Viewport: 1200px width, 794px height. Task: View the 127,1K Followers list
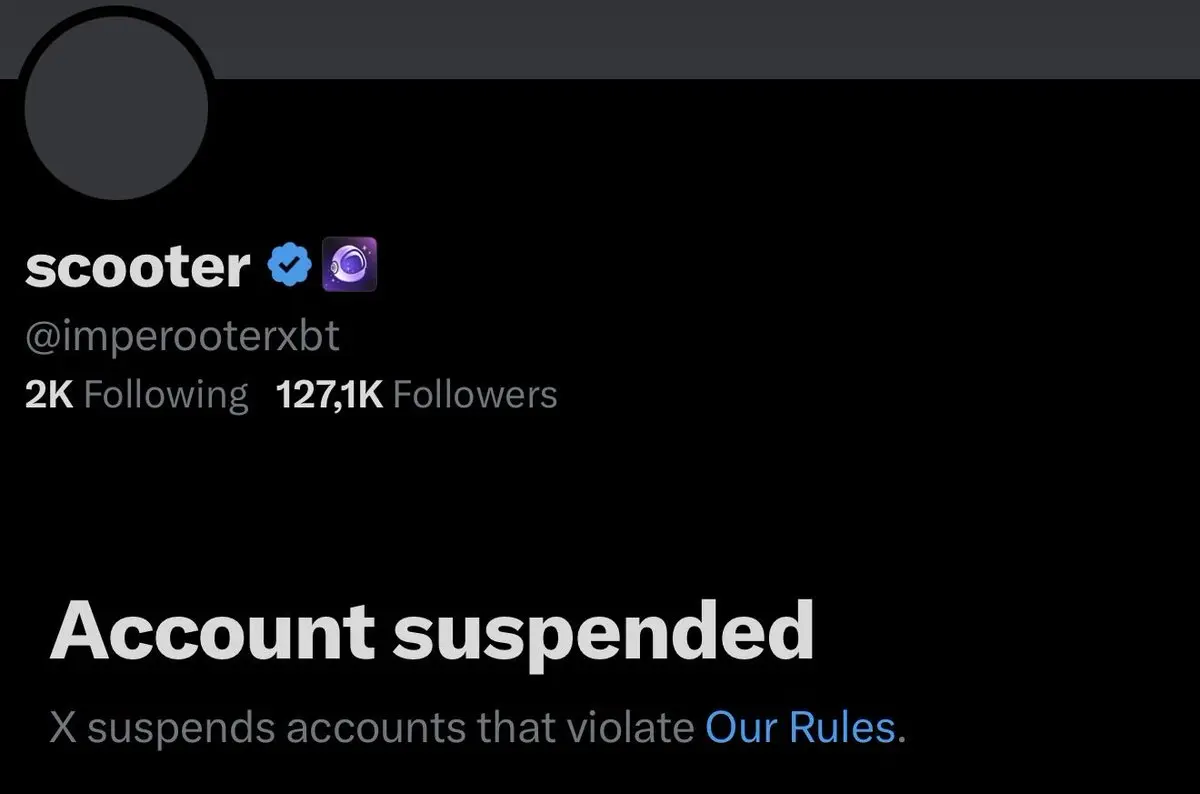point(416,394)
